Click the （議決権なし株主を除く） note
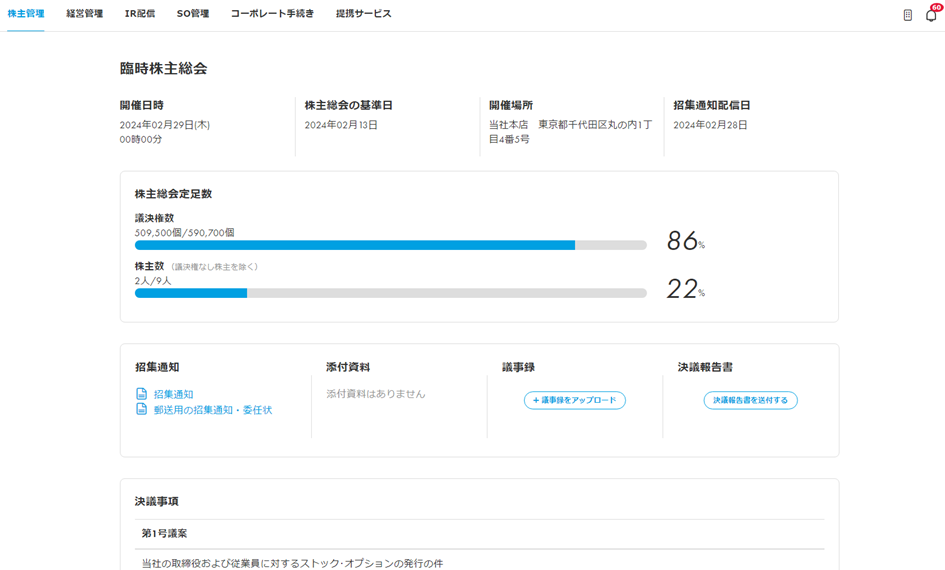This screenshot has height=570, width=945. coord(214,267)
